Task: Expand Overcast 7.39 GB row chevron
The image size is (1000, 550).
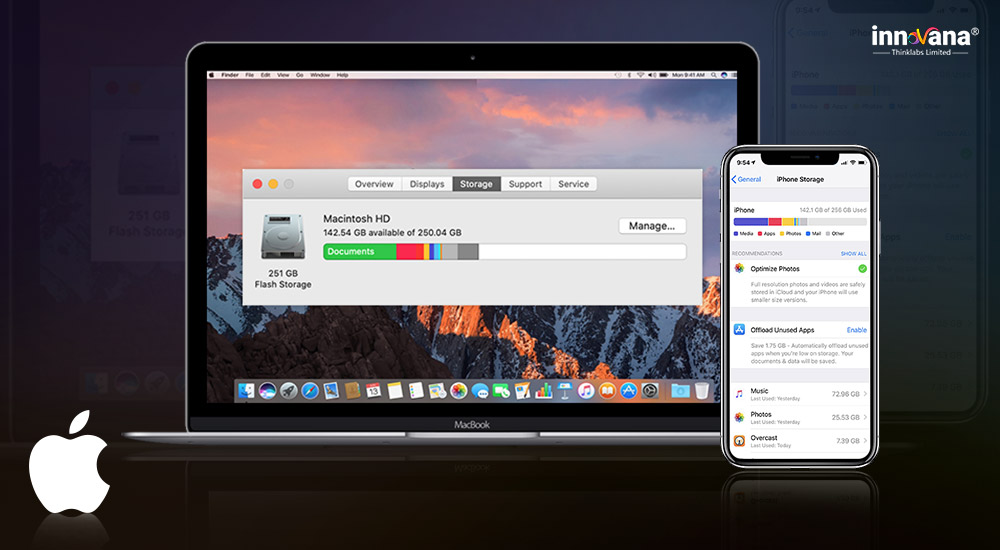Action: point(865,441)
